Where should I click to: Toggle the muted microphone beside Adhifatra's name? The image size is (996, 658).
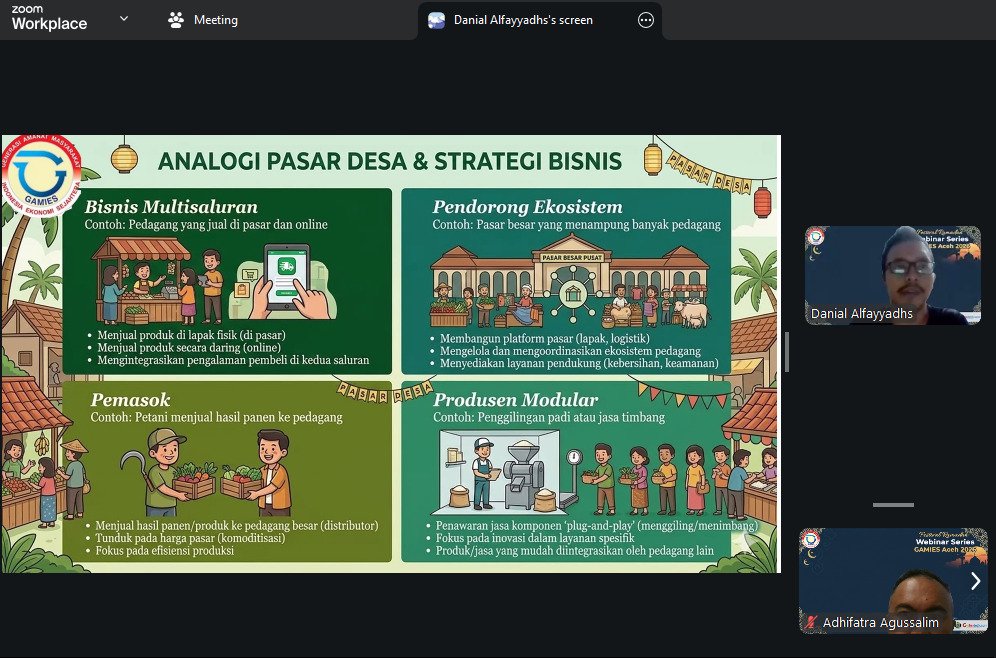(809, 622)
